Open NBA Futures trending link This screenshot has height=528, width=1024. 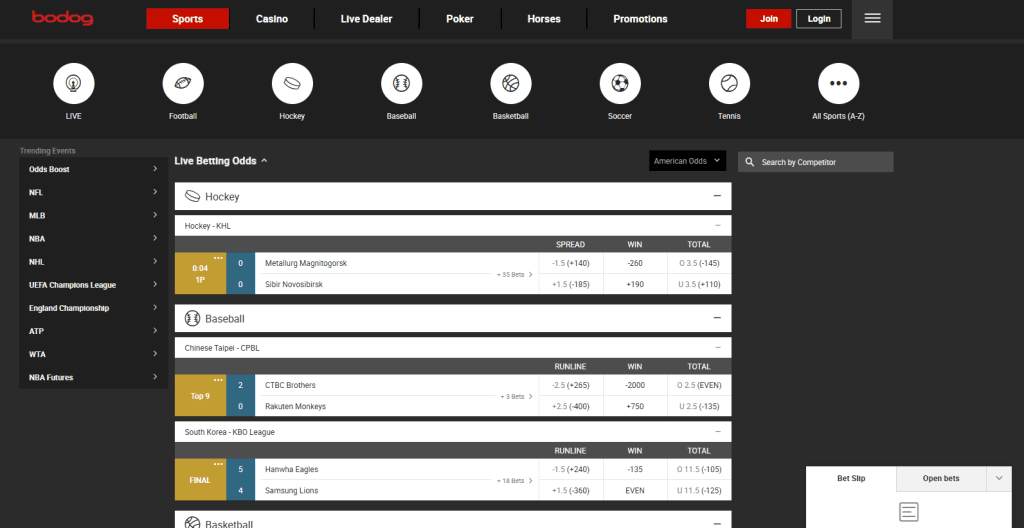[93, 377]
